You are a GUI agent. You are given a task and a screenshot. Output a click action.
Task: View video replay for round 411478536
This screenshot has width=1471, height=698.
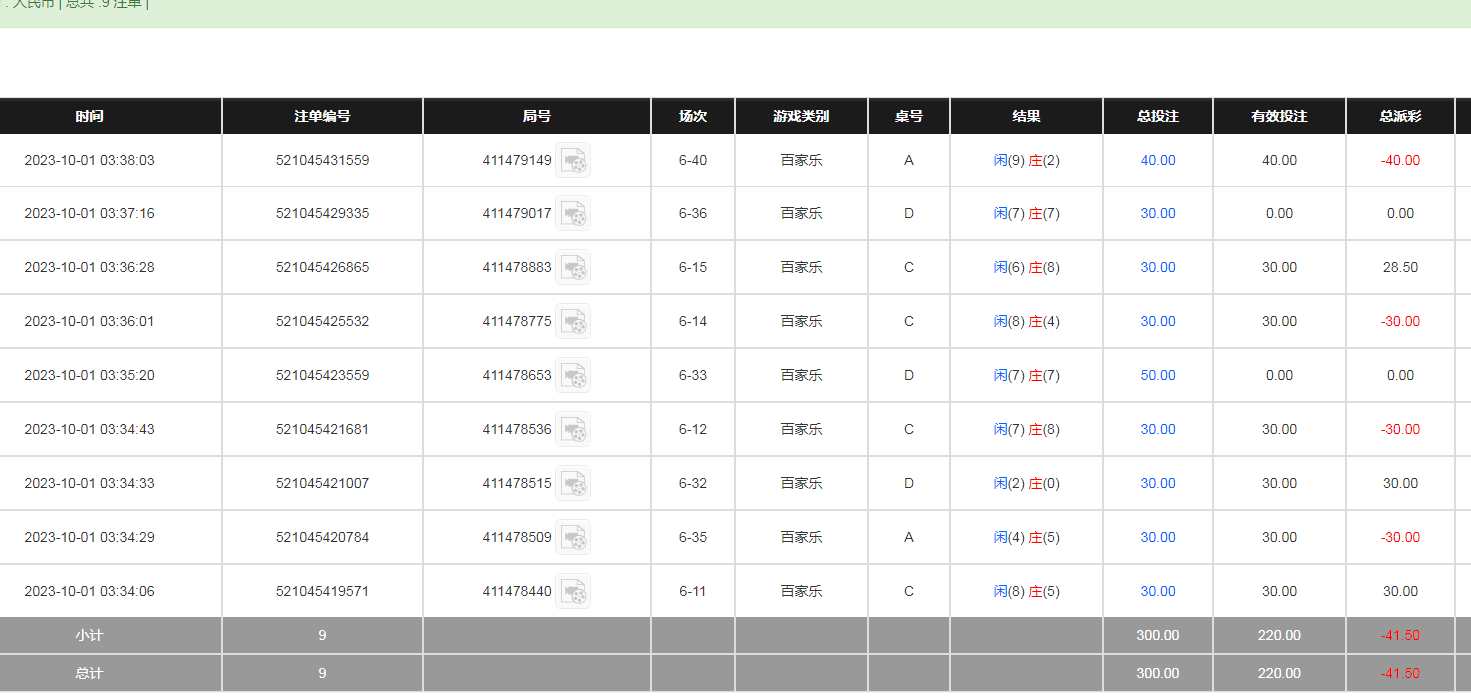(x=573, y=430)
